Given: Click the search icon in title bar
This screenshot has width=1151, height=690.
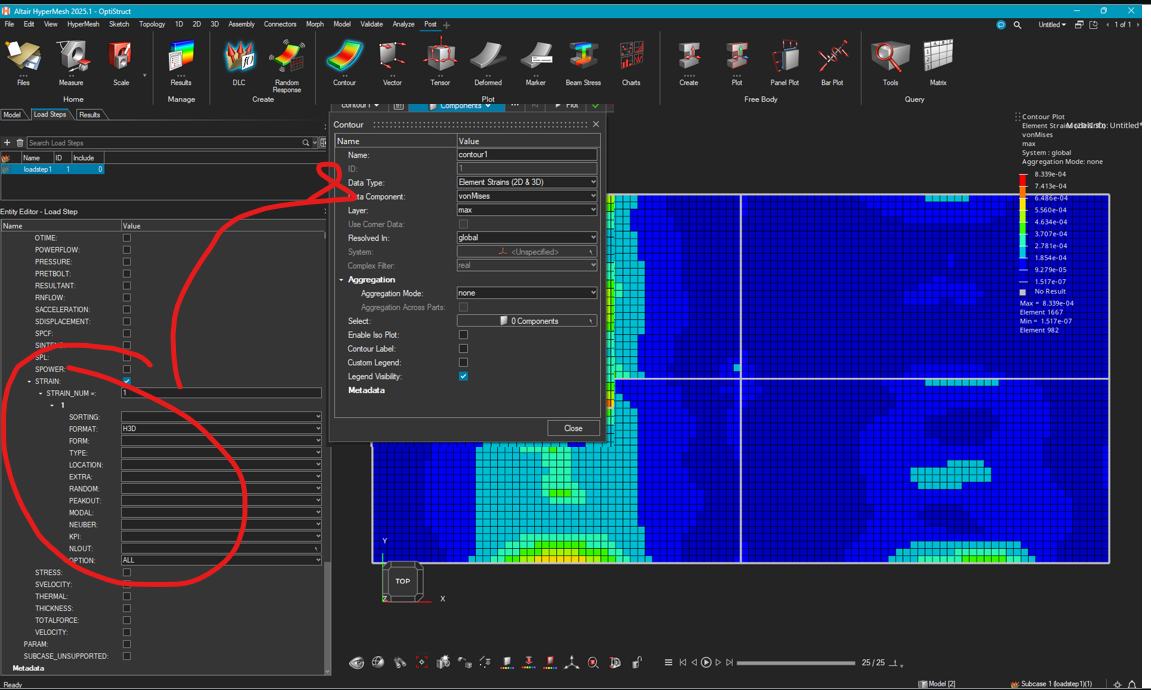Looking at the screenshot, I should 1017,24.
